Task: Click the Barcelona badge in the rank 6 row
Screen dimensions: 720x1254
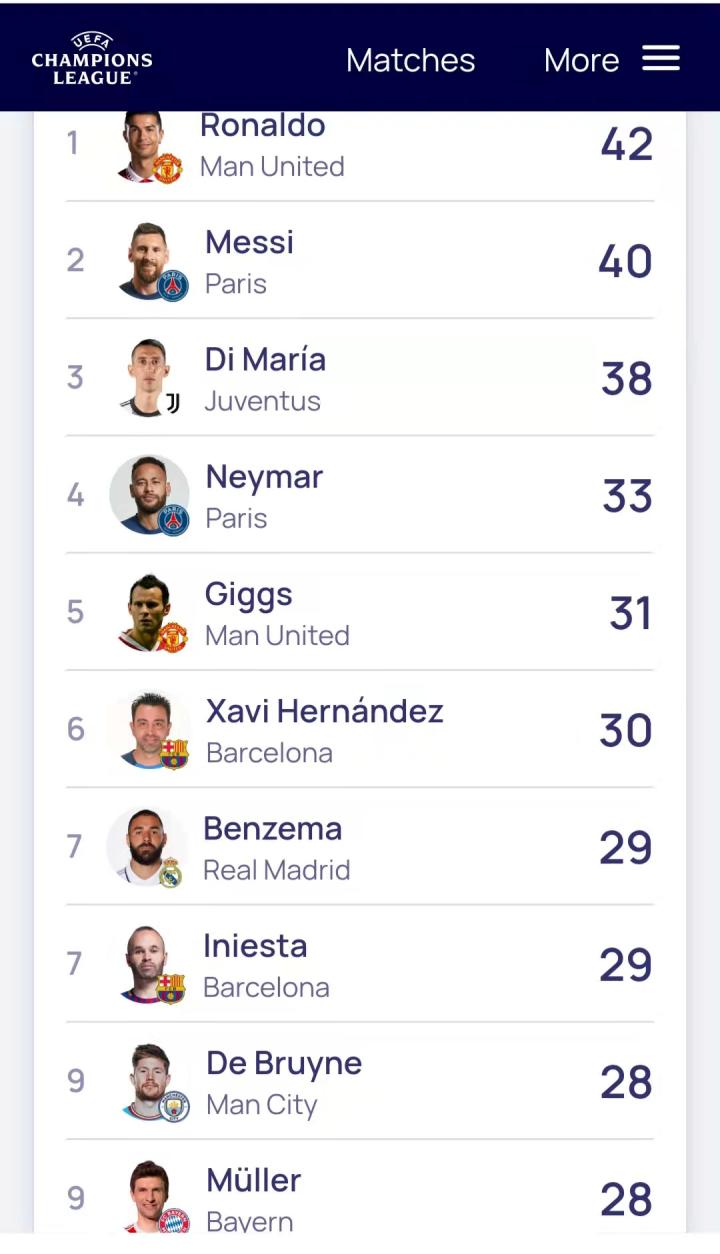Action: click(174, 754)
